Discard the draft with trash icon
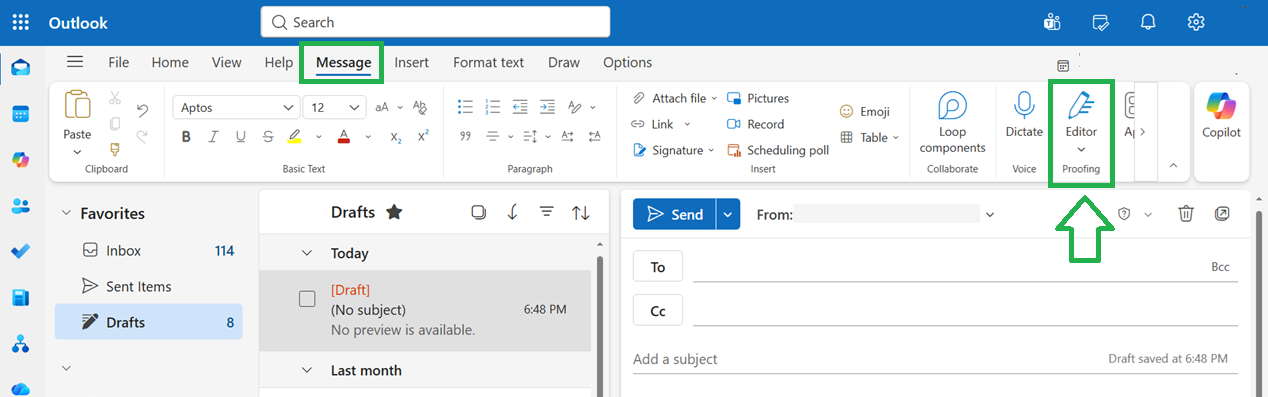This screenshot has width=1268, height=397. coord(1186,213)
